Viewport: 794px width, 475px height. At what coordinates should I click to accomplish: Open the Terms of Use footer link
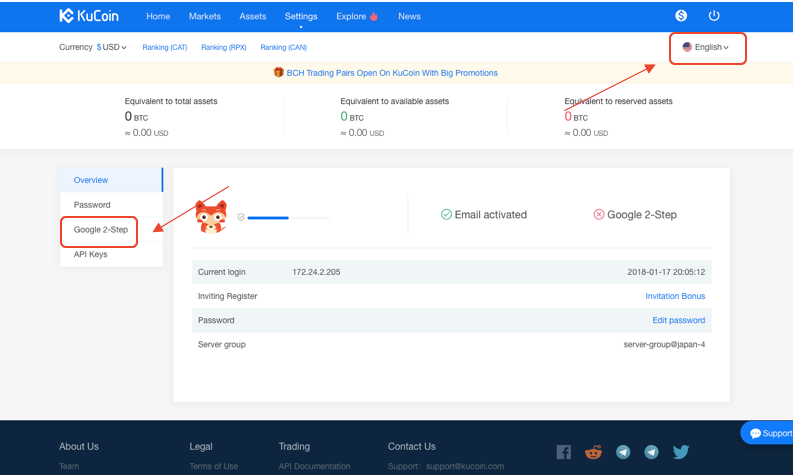point(213,466)
